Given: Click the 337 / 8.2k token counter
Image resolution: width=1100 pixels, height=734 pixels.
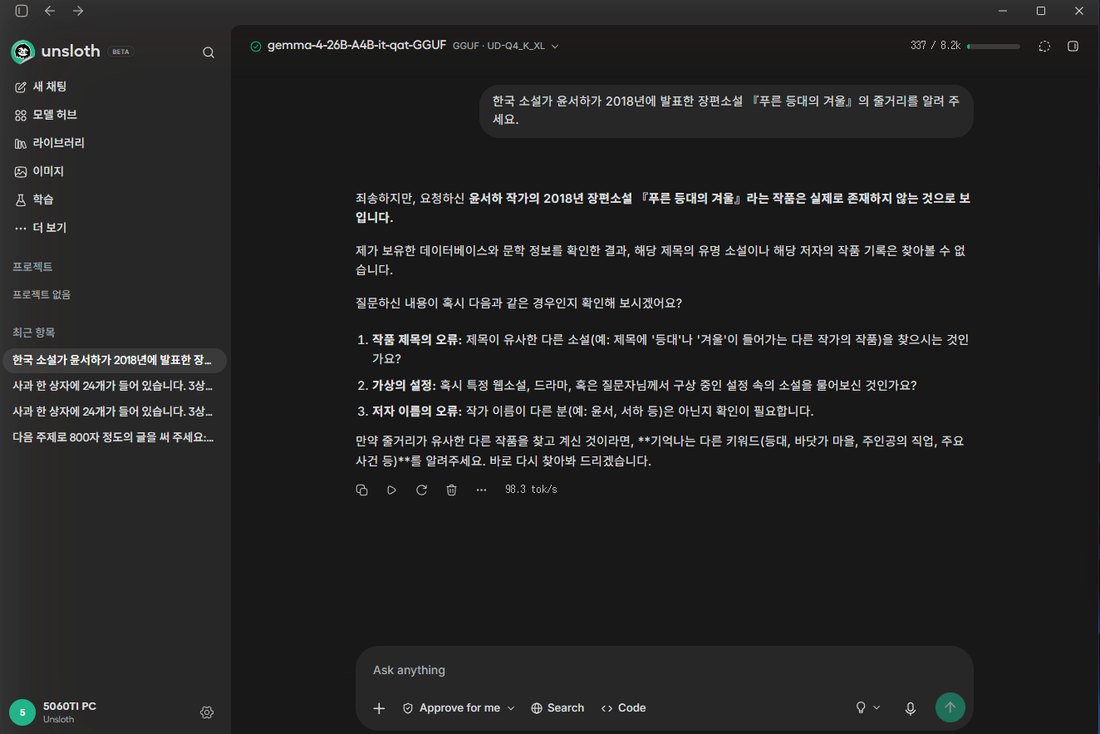Looking at the screenshot, I should (x=935, y=46).
